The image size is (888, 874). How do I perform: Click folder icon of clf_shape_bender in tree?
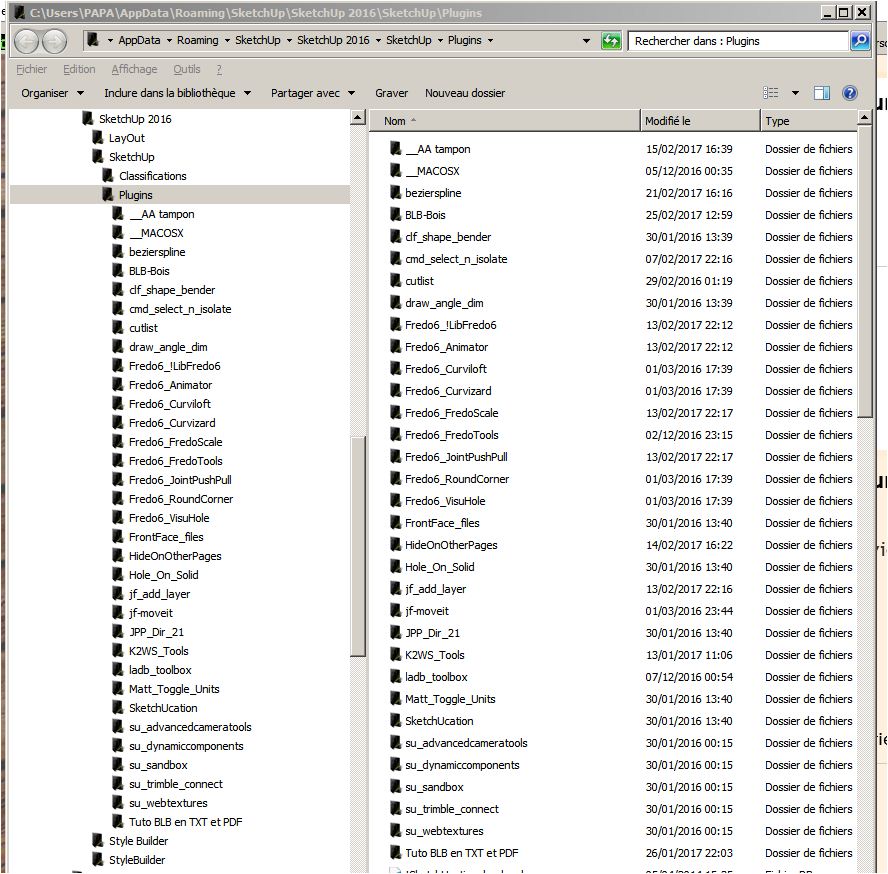[x=117, y=289]
